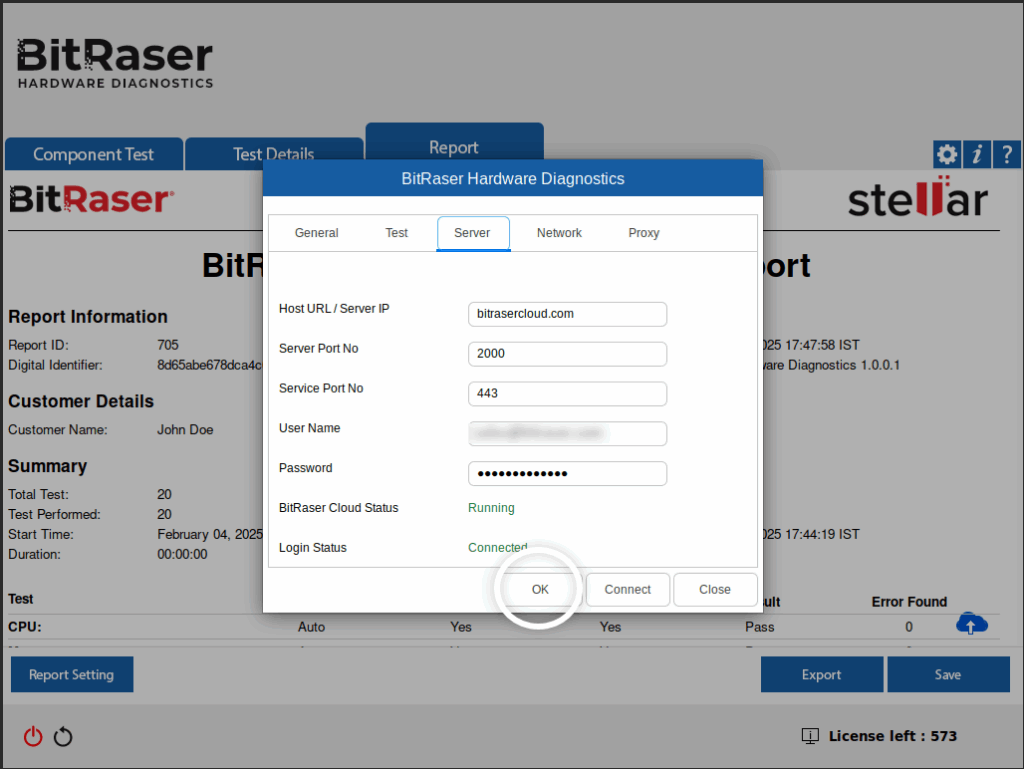Click the red power icon
The width and height of the screenshot is (1024, 769).
33,736
